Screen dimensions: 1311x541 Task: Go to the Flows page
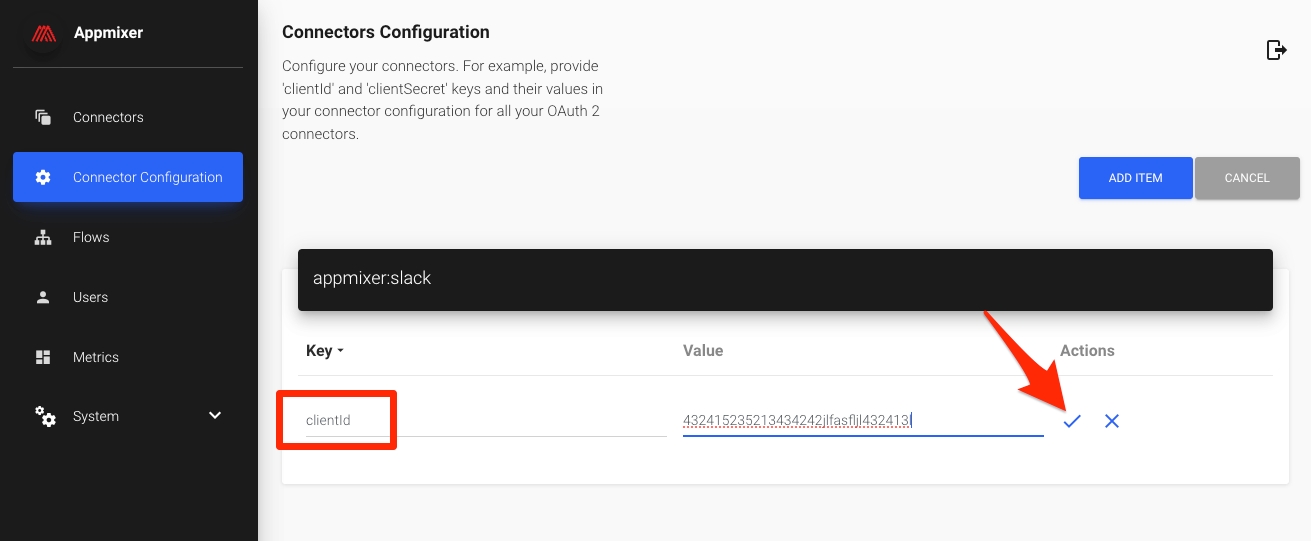coord(91,237)
